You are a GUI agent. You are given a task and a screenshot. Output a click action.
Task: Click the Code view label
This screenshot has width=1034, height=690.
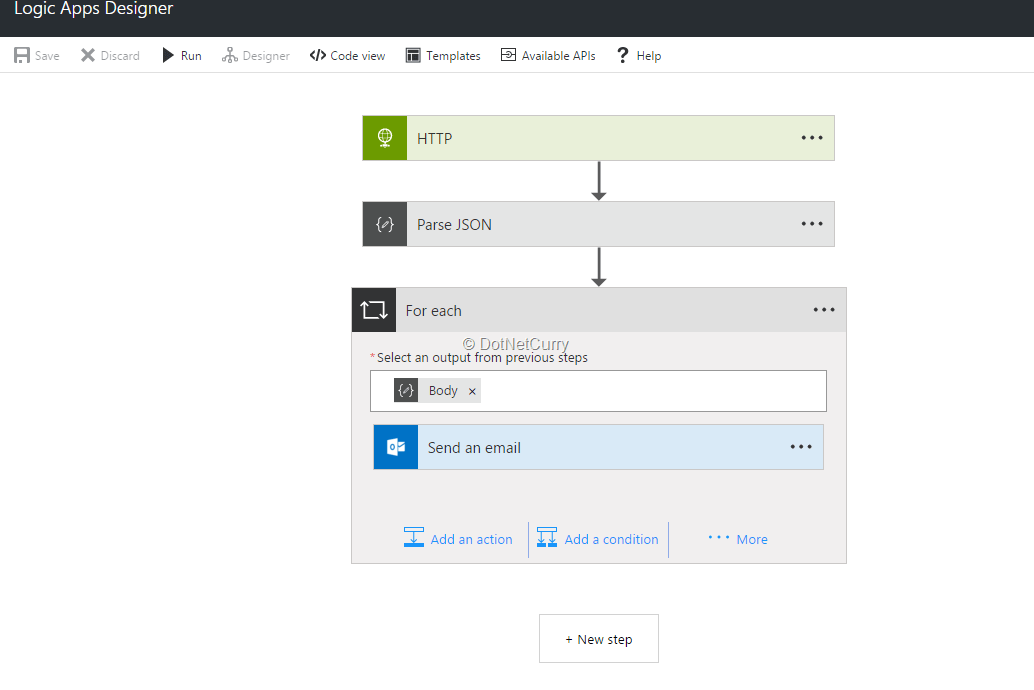pyautogui.click(x=357, y=56)
